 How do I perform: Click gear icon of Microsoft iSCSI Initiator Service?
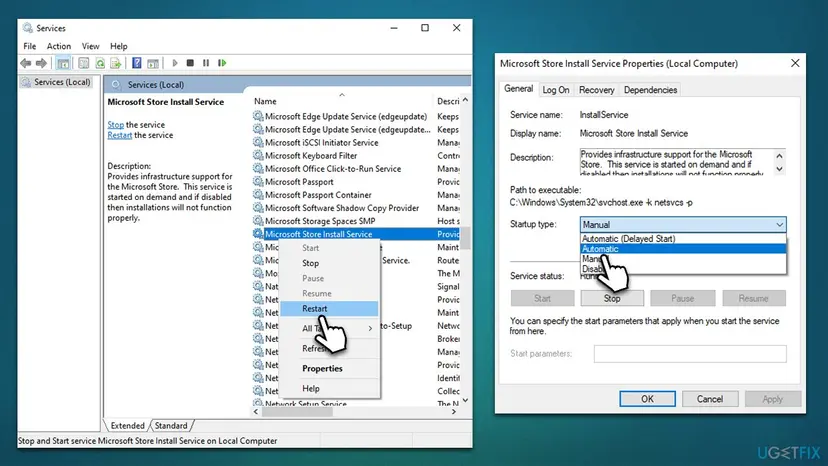point(258,142)
